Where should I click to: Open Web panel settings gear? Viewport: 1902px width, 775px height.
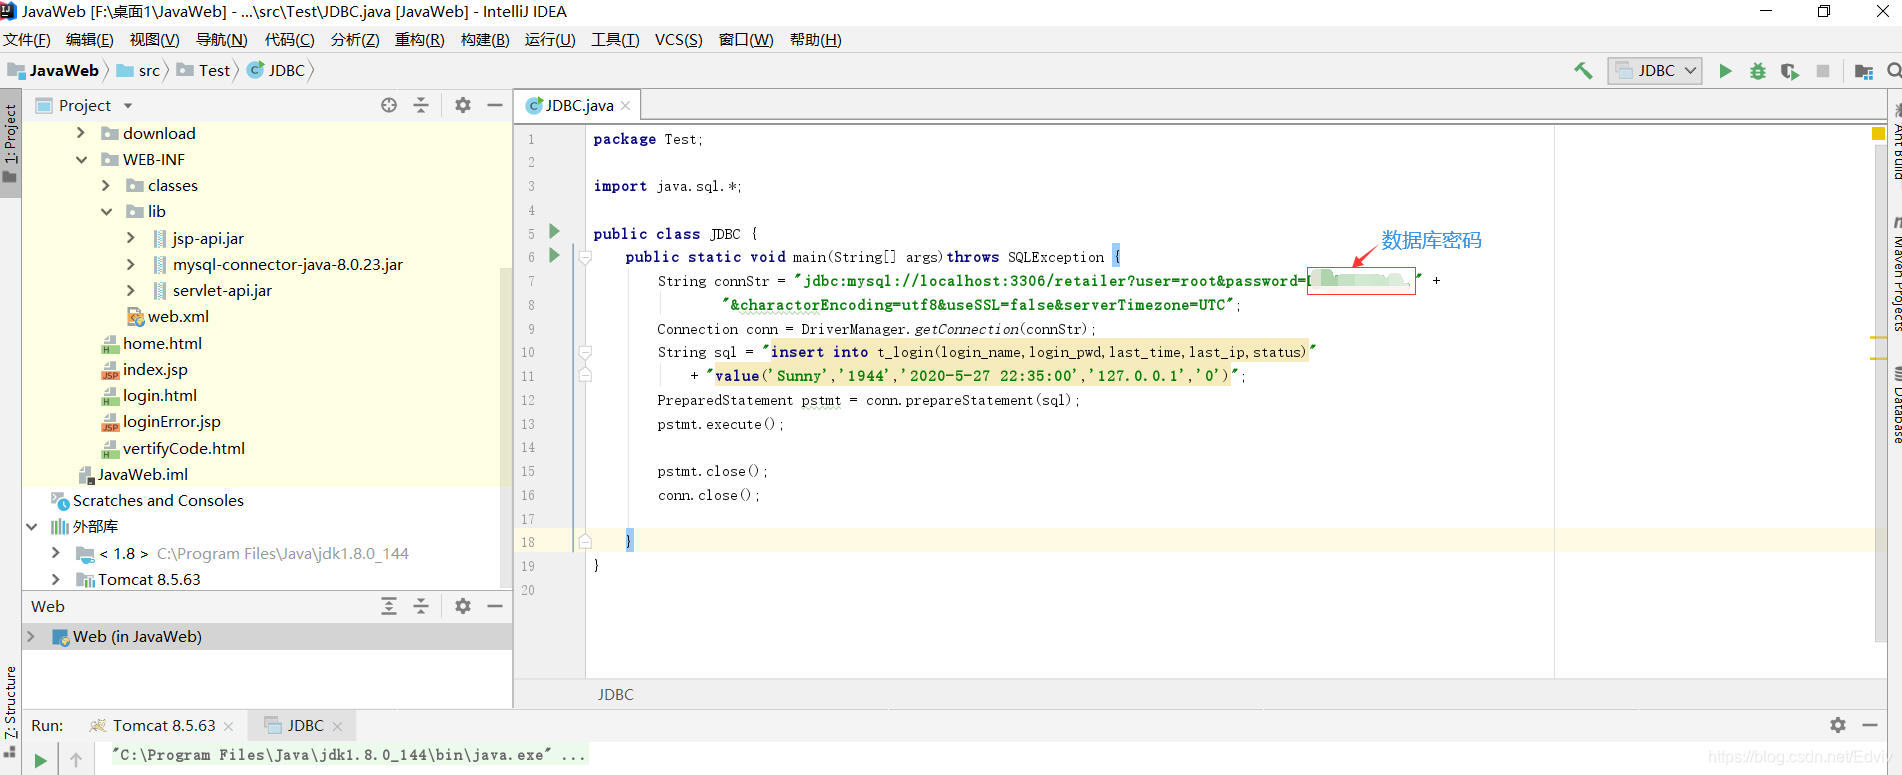point(463,606)
